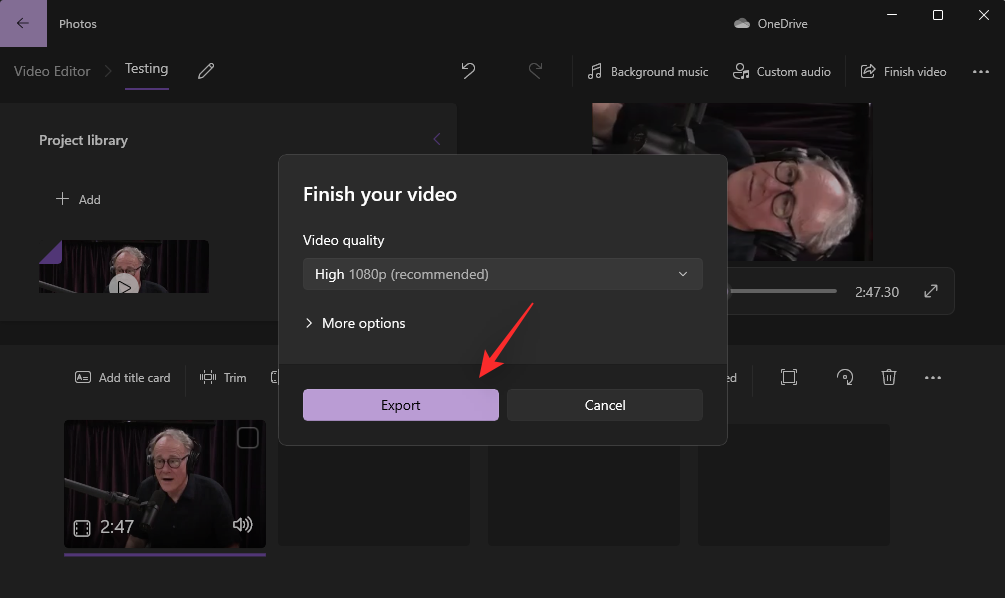Go to Video Editor breadcrumb
Screen dimensions: 1005x598
coord(52,71)
